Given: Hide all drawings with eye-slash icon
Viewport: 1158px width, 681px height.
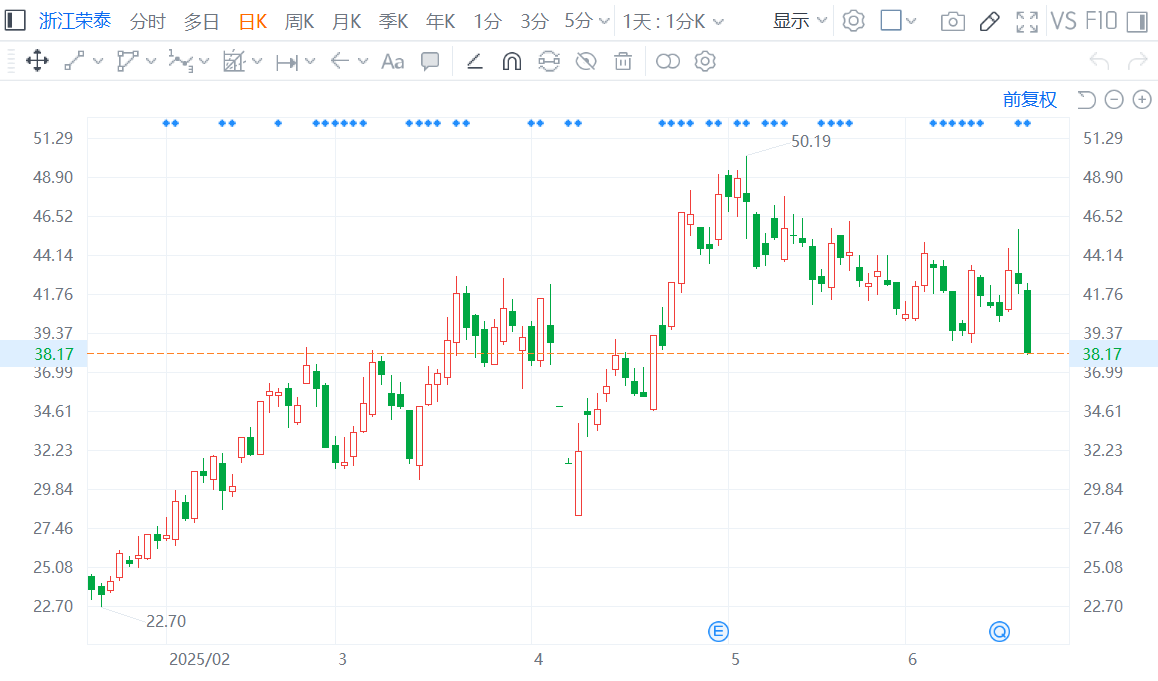Looking at the screenshot, I should click(586, 61).
